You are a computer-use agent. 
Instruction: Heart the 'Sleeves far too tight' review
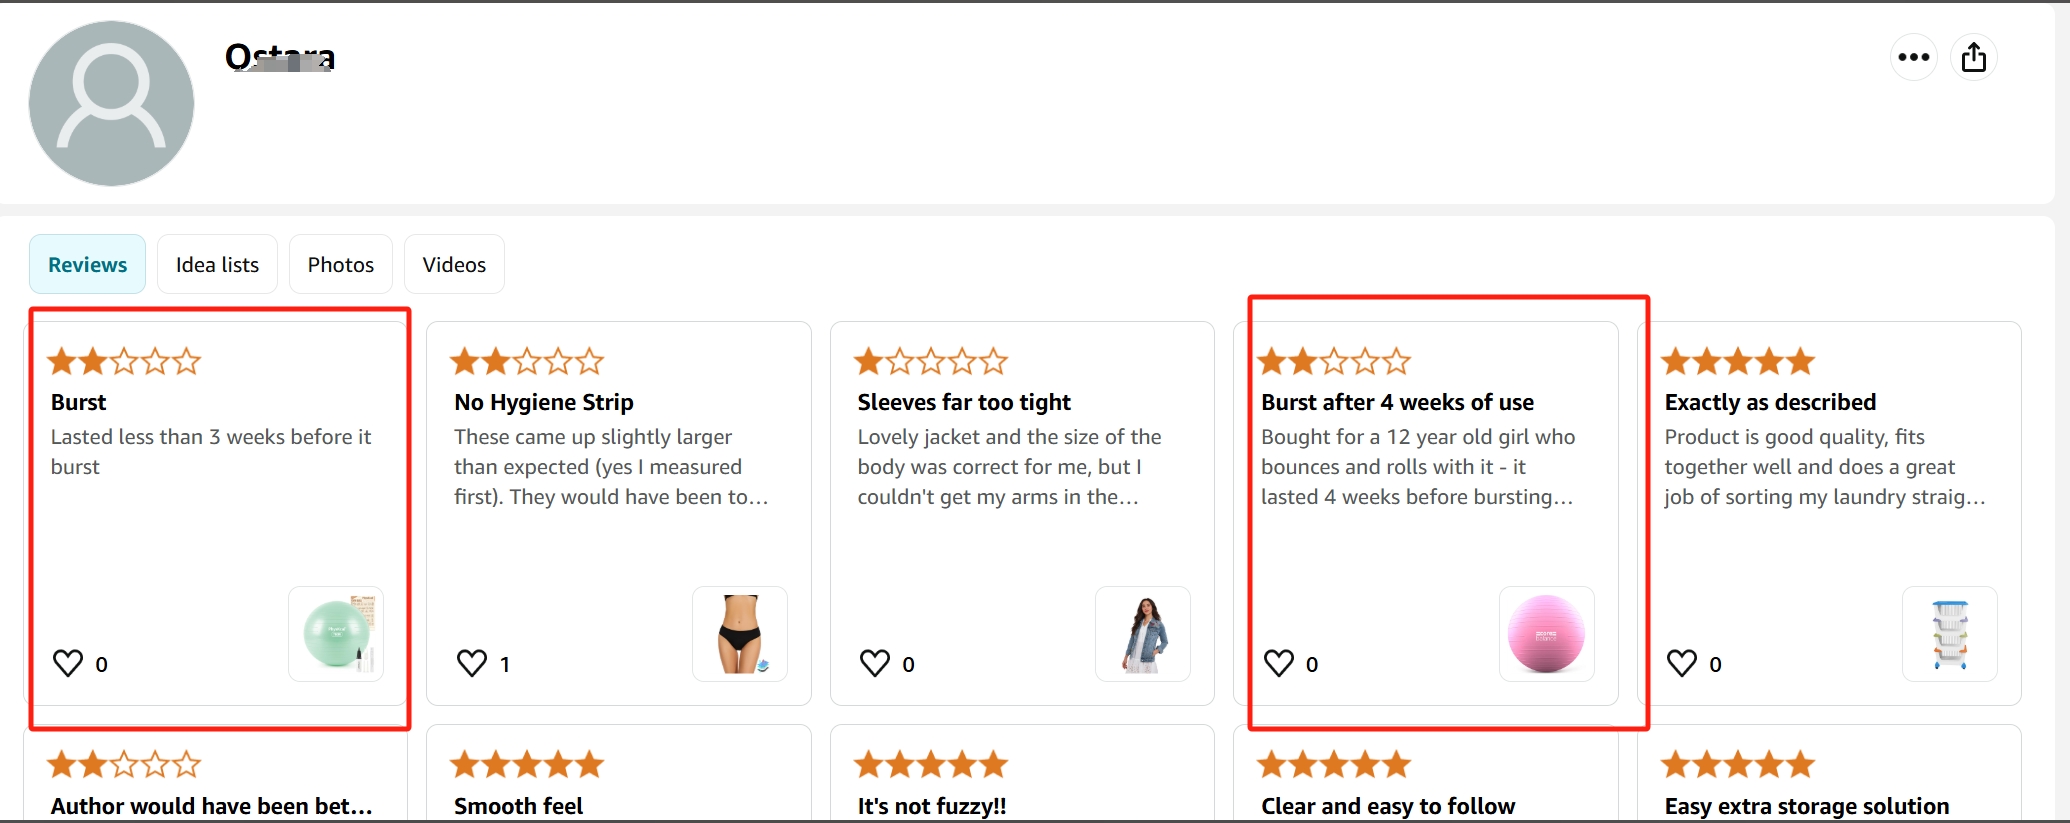(x=875, y=663)
